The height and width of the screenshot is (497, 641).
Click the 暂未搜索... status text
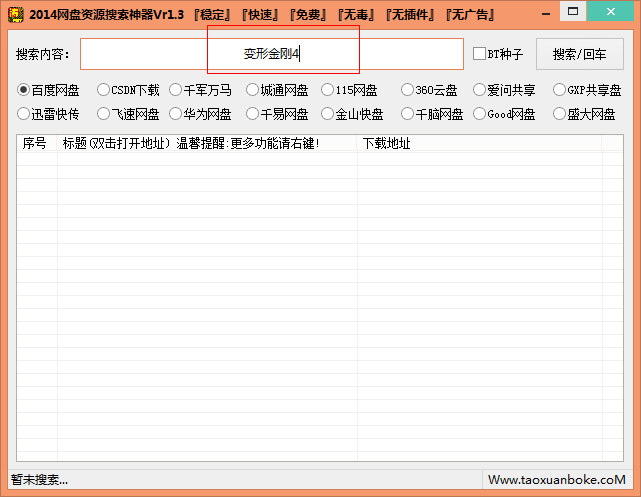[39, 480]
